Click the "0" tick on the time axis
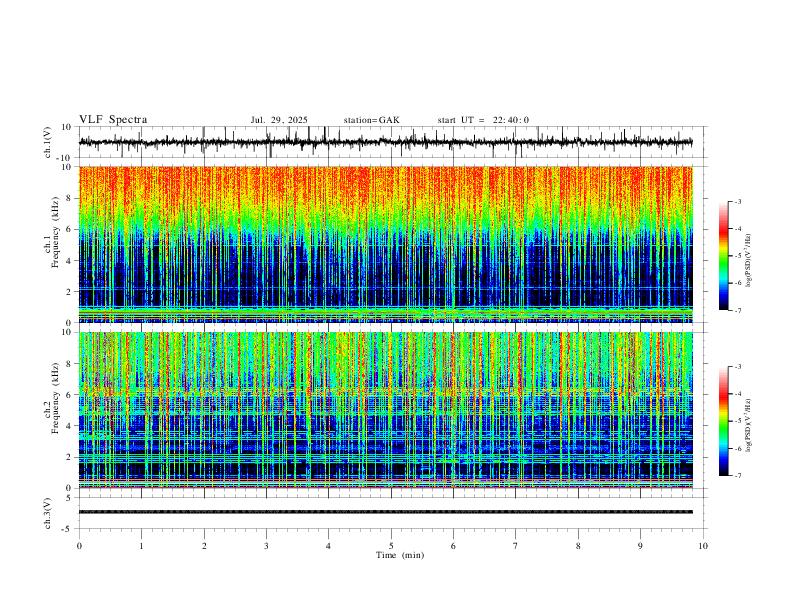This screenshot has height=612, width=792. (79, 546)
